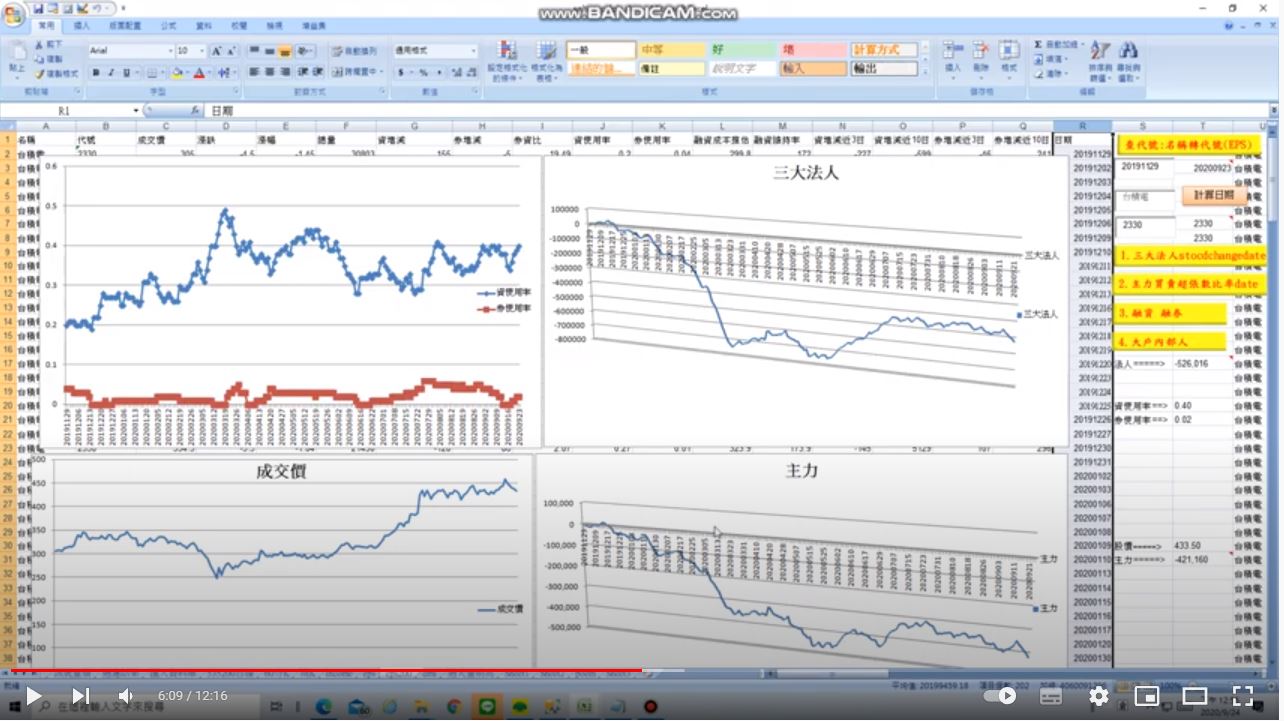Viewport: 1284px width, 721px height.
Task: Apply the 壞 (Bad) cell style
Action: coord(814,49)
